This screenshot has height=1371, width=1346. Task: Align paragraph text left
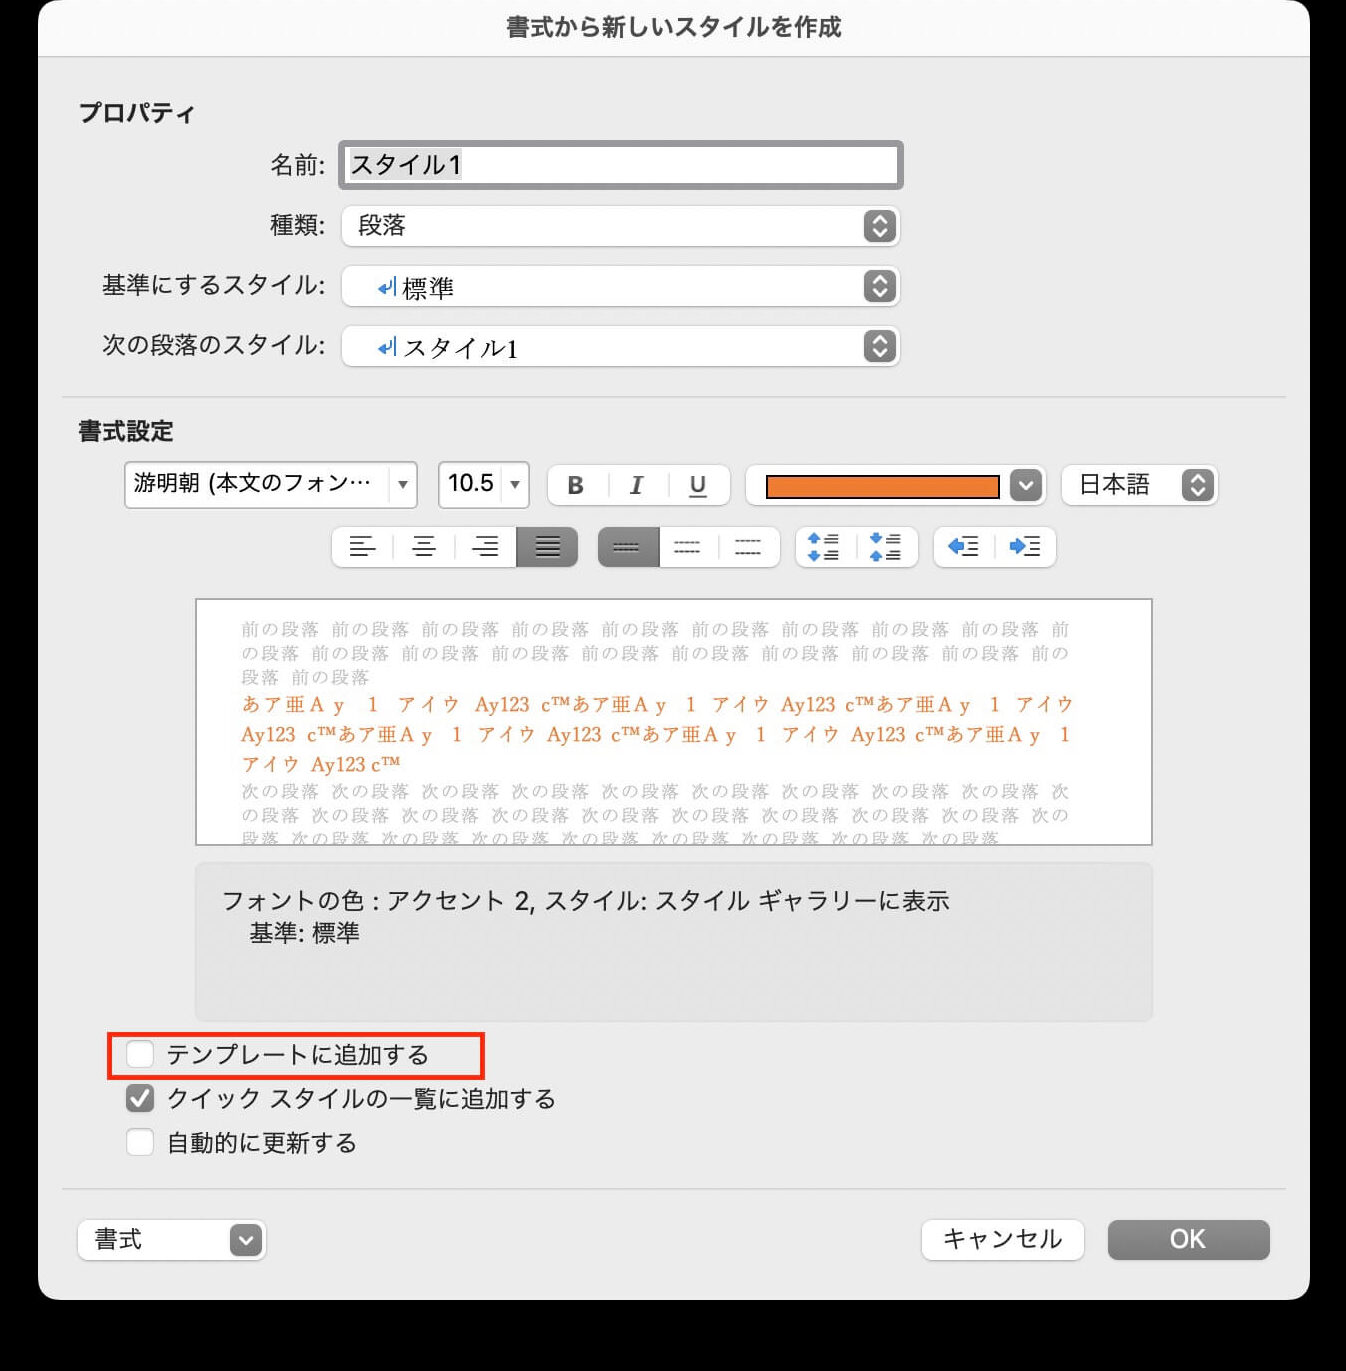(x=362, y=547)
